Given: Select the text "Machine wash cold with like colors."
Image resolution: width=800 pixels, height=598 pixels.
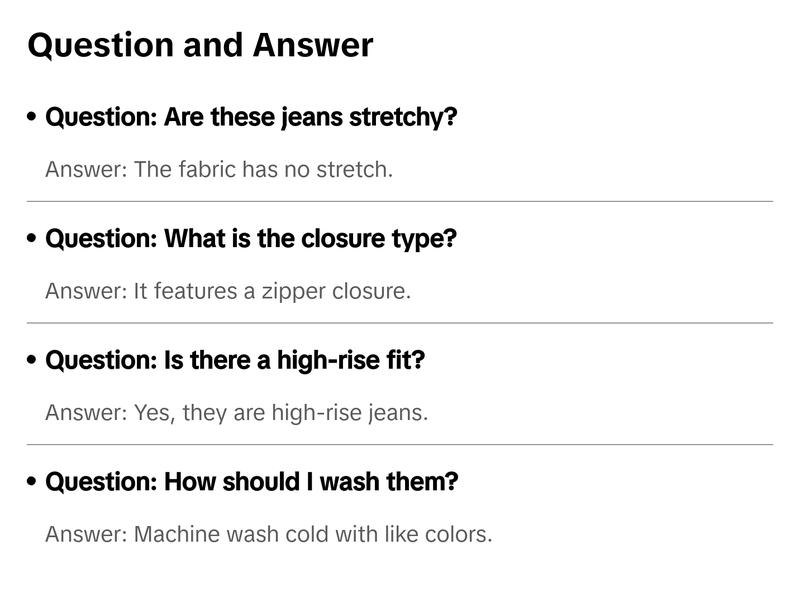Looking at the screenshot, I should (x=313, y=534).
